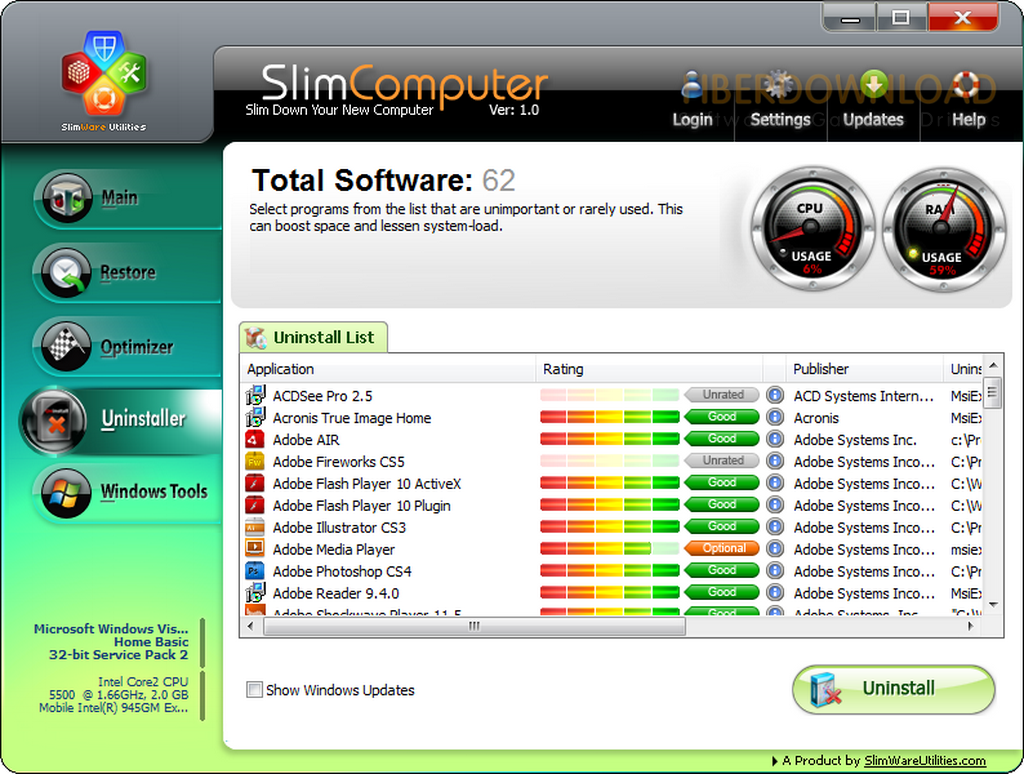1024x774 pixels.
Task: Click the info icon for Adobe Photoshop CS4
Action: (x=775, y=570)
